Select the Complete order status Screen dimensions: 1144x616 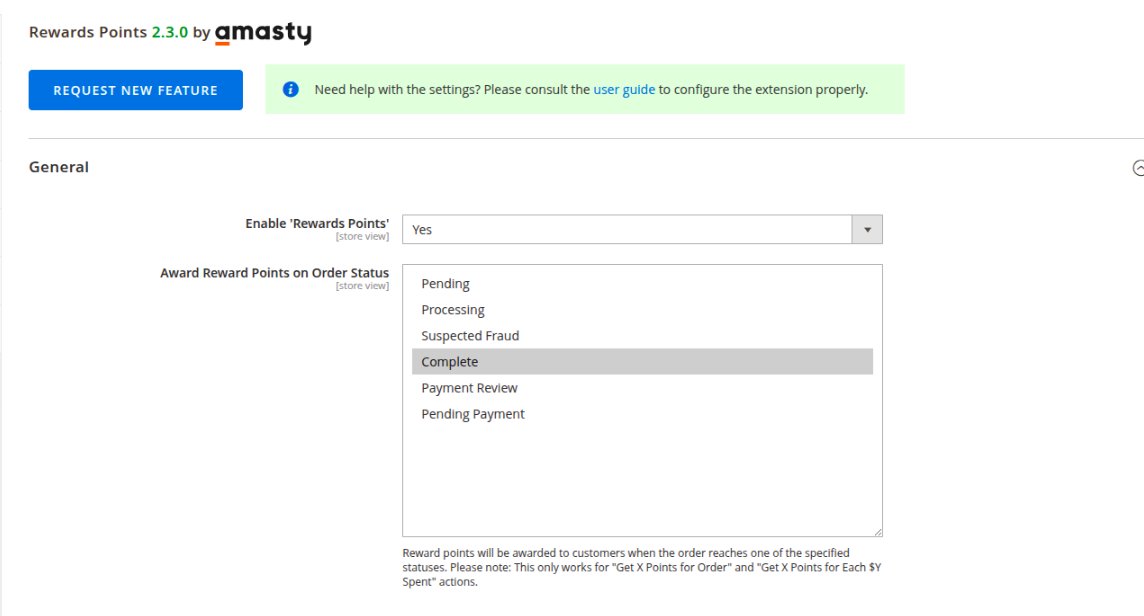[x=642, y=361]
